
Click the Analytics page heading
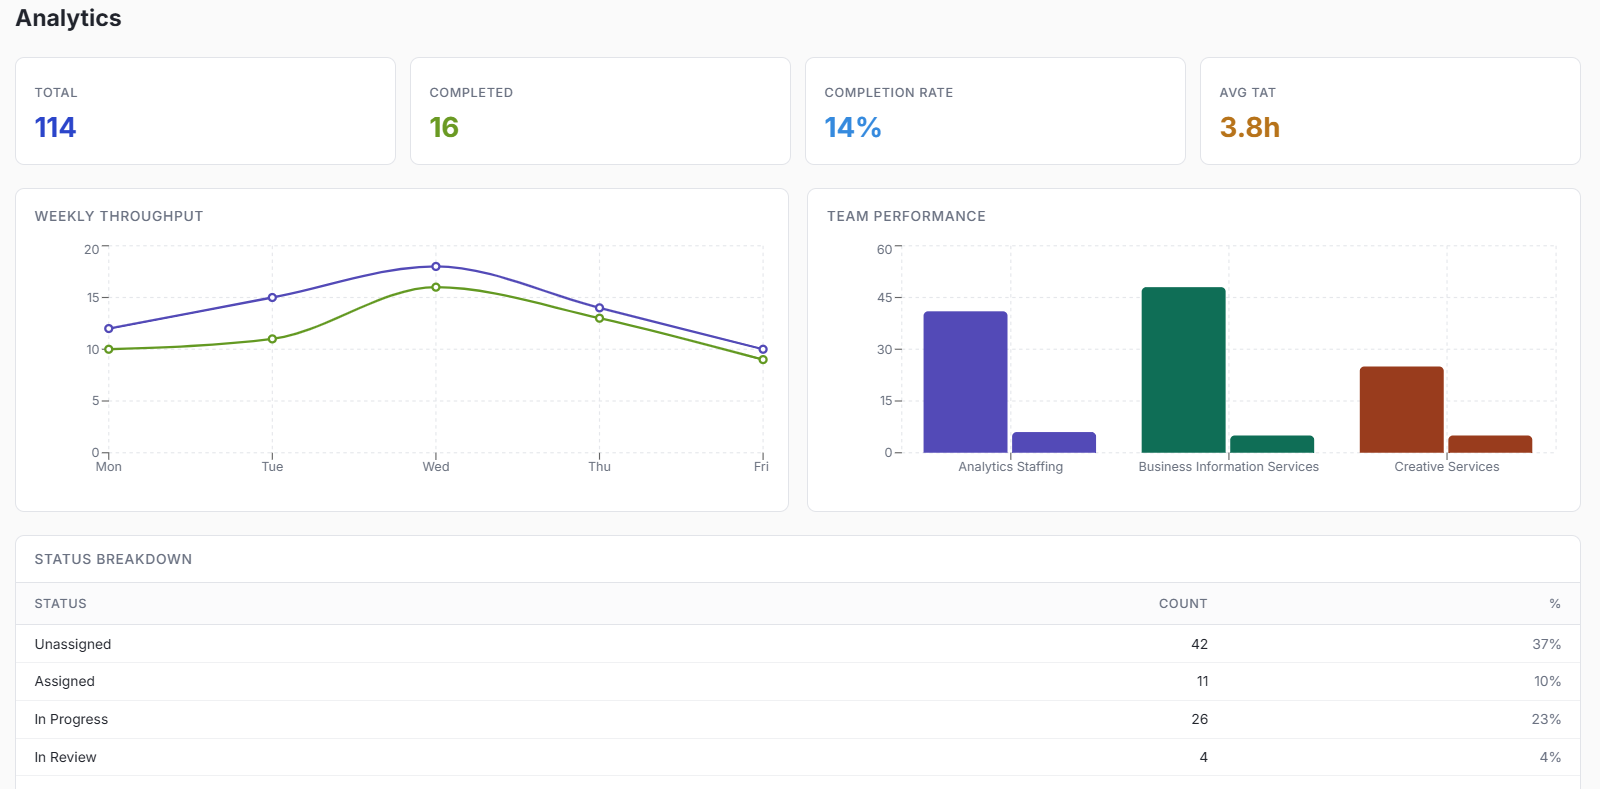click(68, 18)
